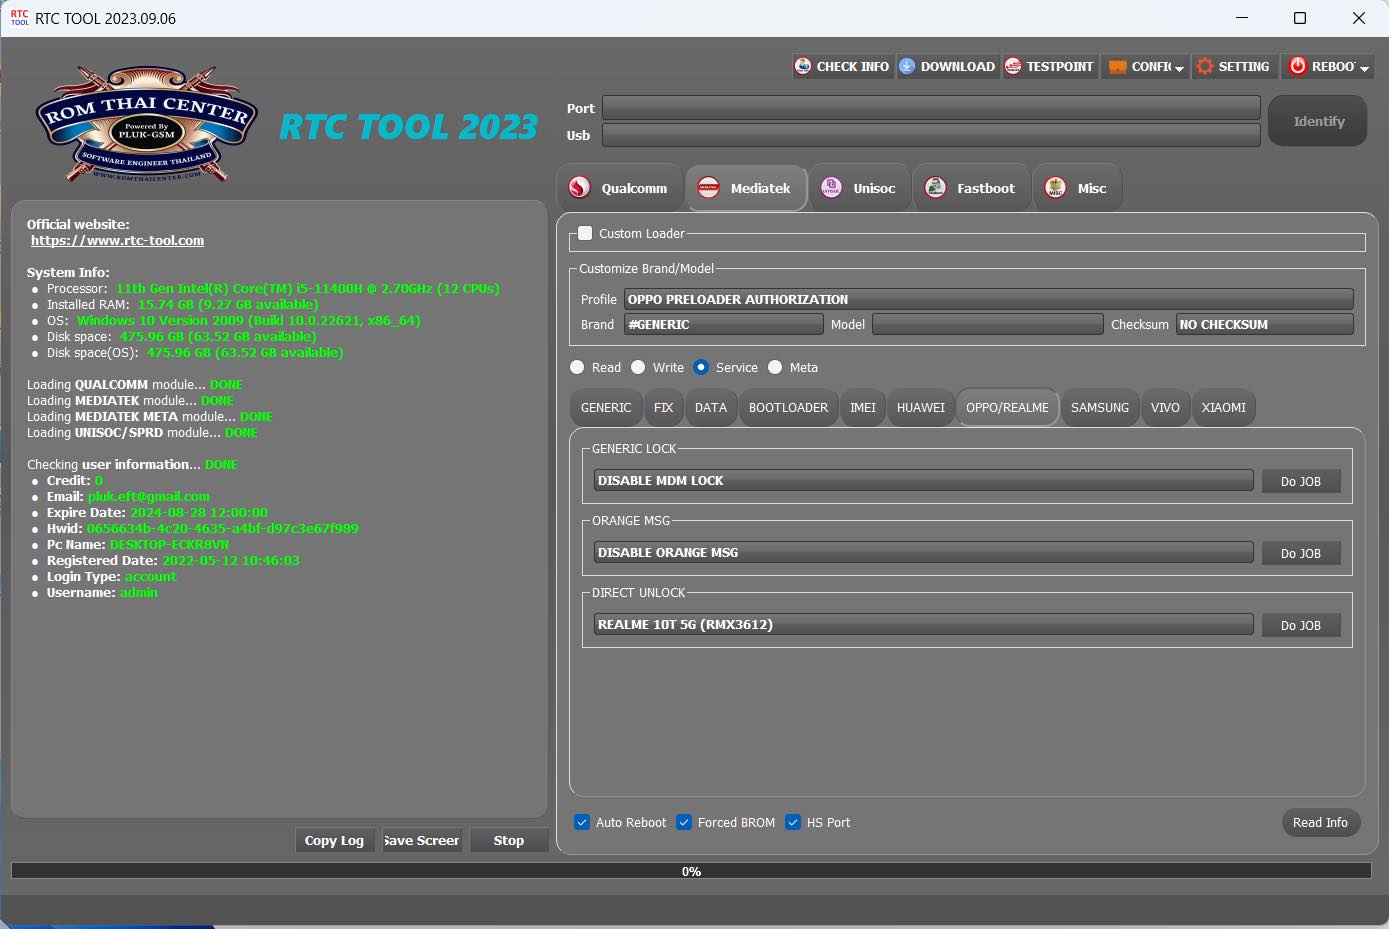Click the TESTPOINT icon

(x=1013, y=66)
